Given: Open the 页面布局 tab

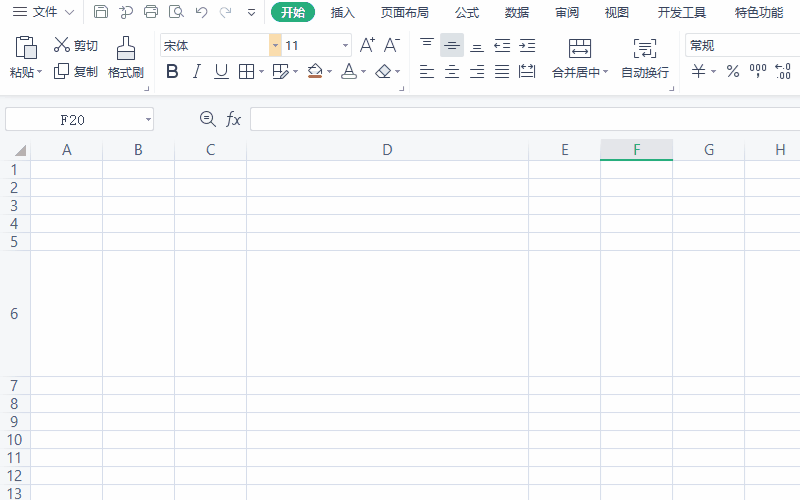Looking at the screenshot, I should 405,12.
